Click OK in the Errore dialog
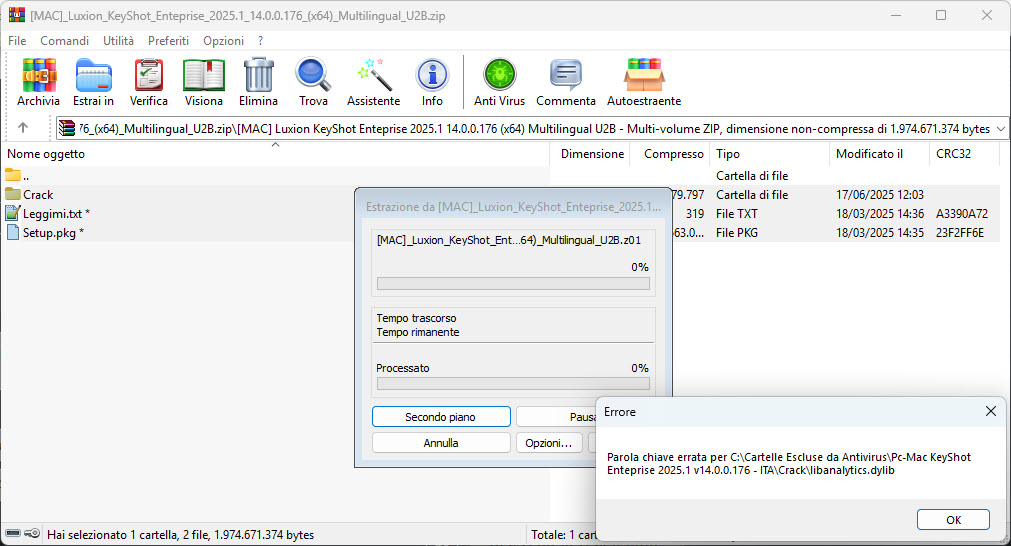 pos(953,520)
